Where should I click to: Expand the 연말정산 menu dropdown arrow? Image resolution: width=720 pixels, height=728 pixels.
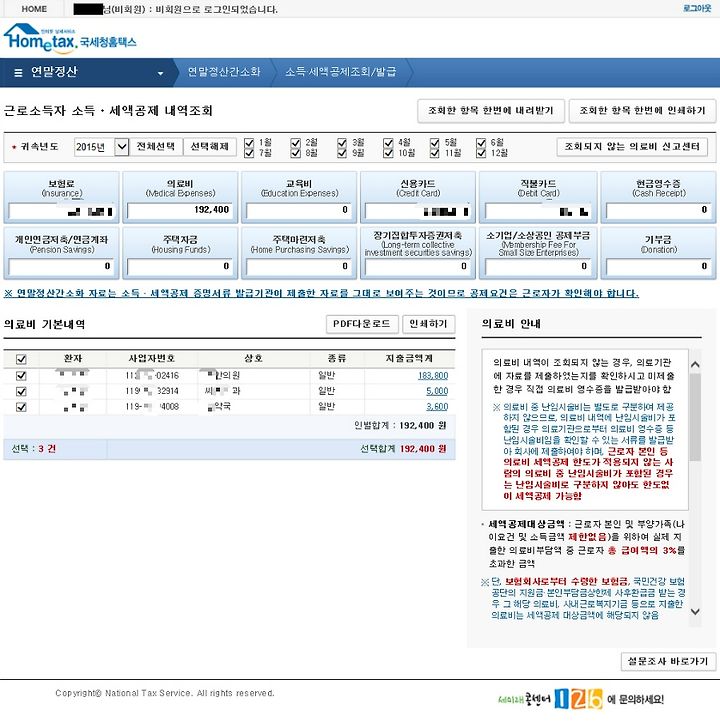pos(160,73)
